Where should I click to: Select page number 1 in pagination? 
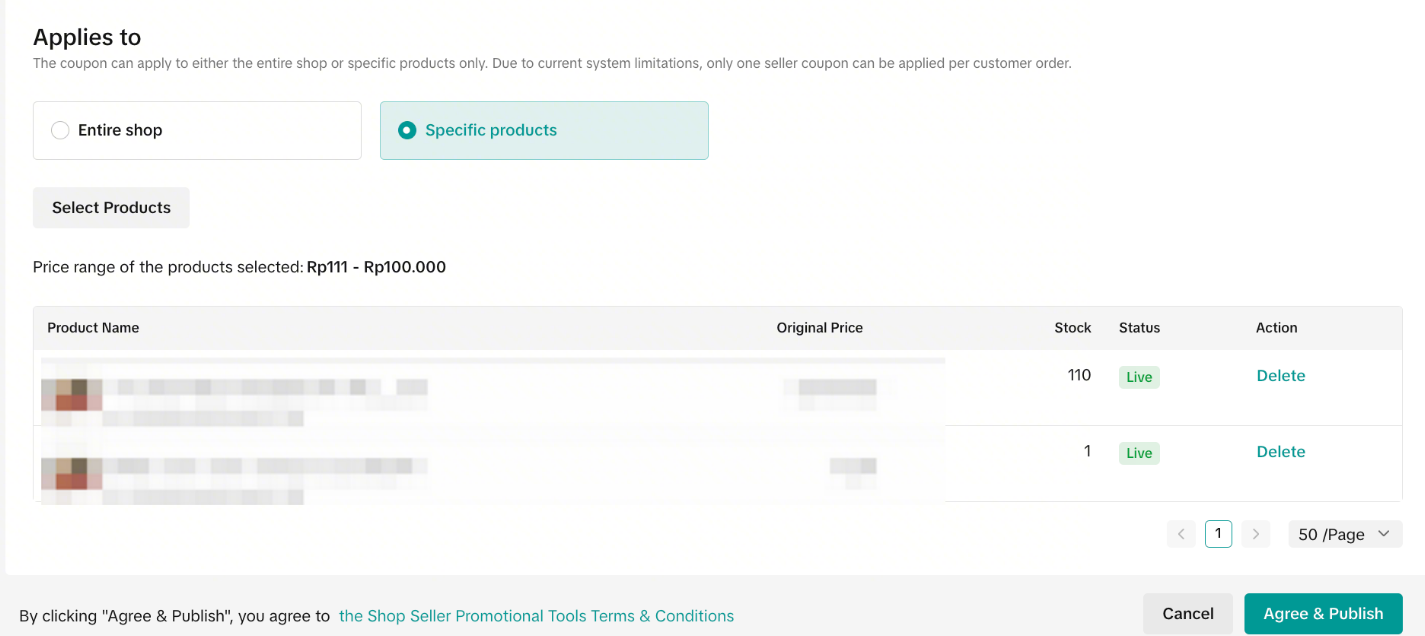point(1218,534)
